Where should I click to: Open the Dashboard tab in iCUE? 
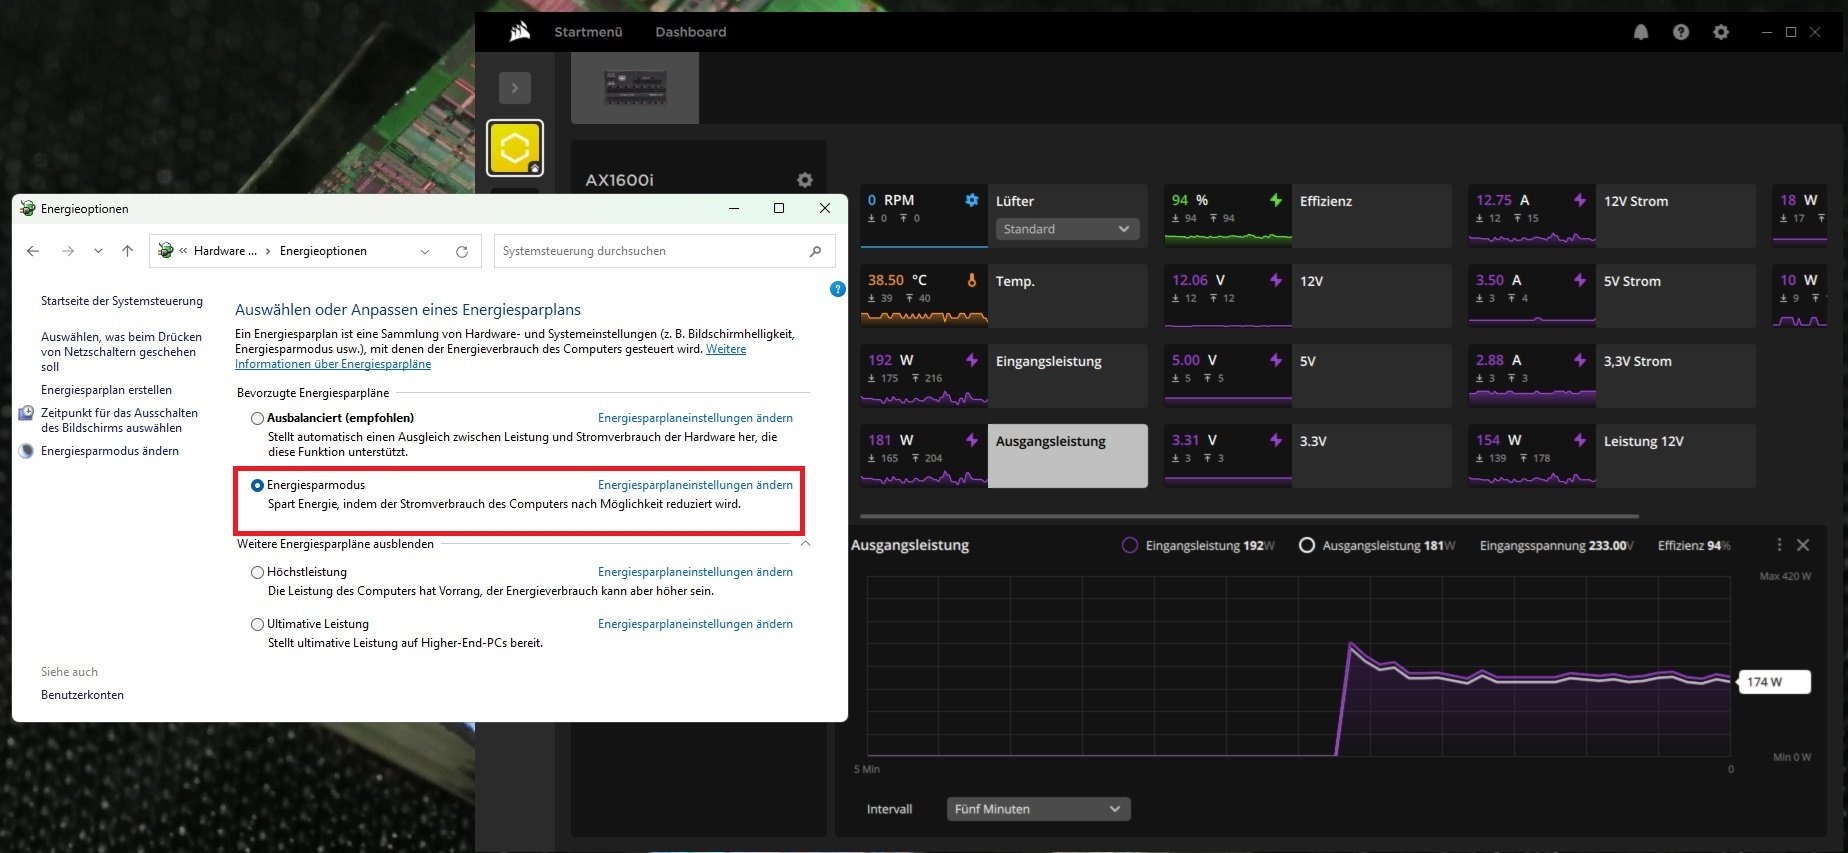(x=691, y=32)
